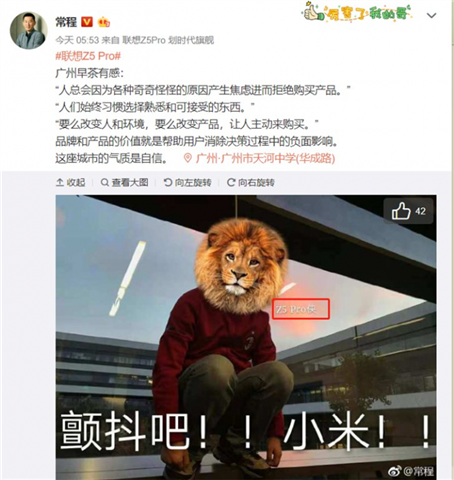
Task: Click the collapse upload-arrow icon
Action: [60, 182]
